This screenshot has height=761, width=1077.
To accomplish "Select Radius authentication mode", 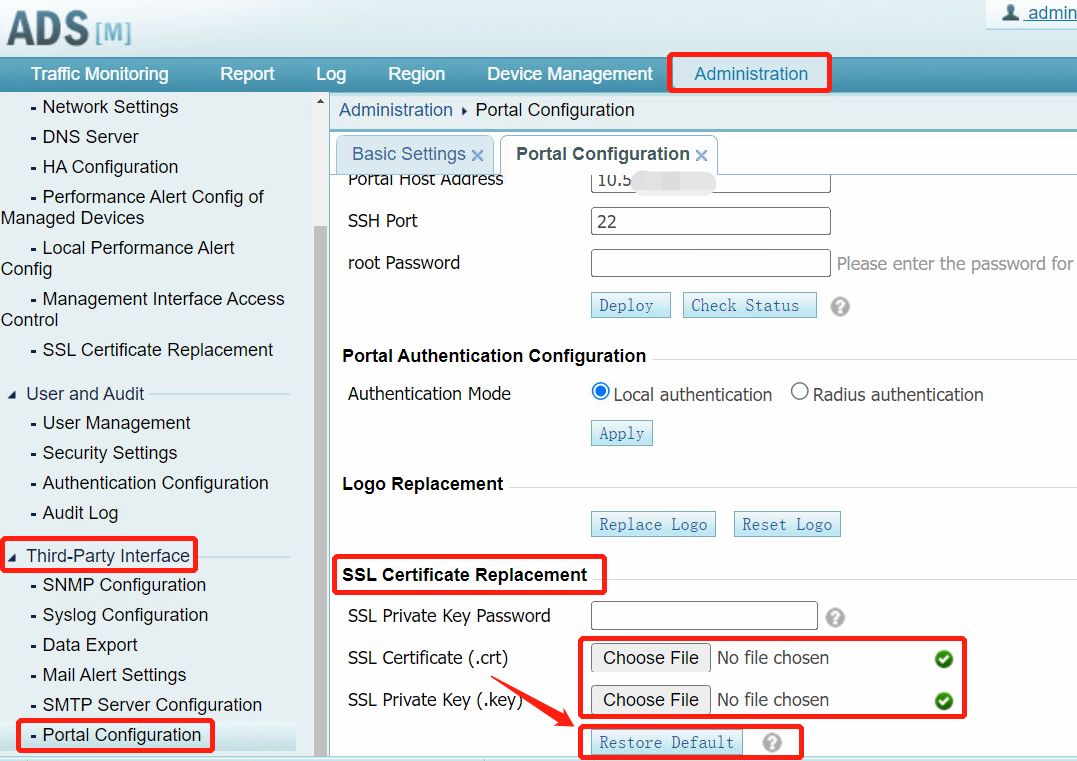I will pyautogui.click(x=799, y=392).
